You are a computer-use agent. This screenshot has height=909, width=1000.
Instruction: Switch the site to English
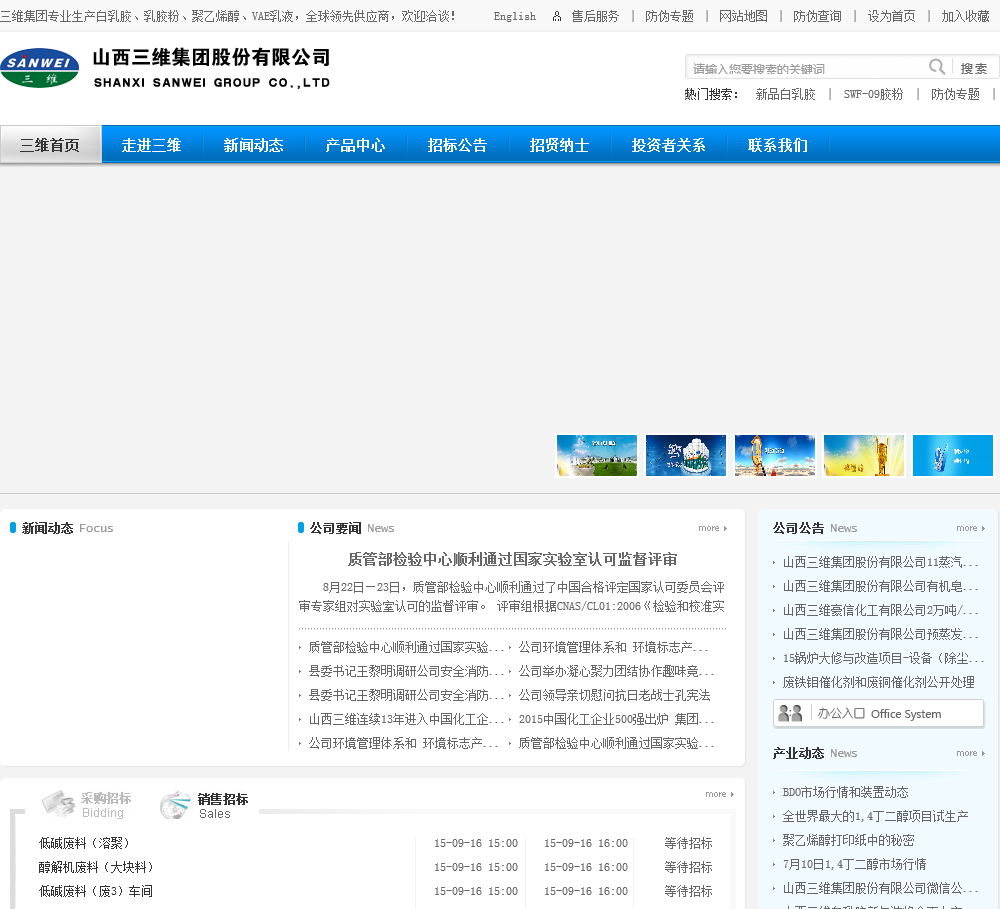(515, 16)
